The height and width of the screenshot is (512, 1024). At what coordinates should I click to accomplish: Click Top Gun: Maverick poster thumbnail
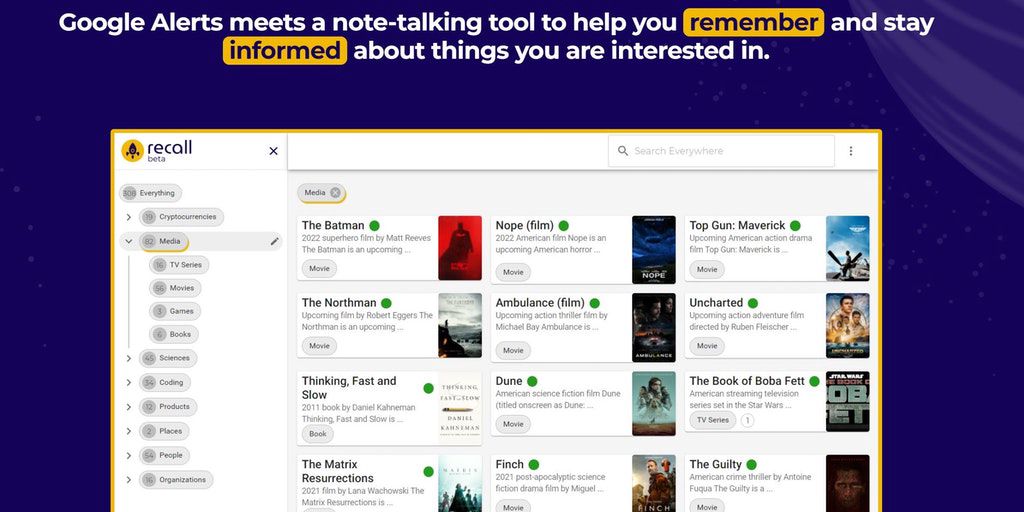pyautogui.click(x=848, y=248)
